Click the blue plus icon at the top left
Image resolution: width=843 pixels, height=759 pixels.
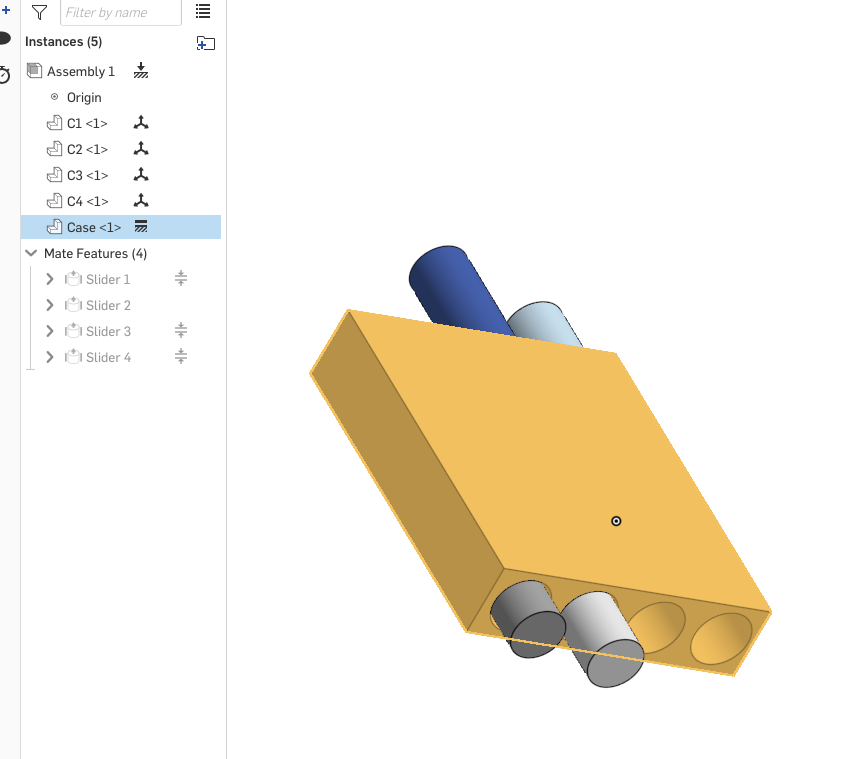pos(6,10)
